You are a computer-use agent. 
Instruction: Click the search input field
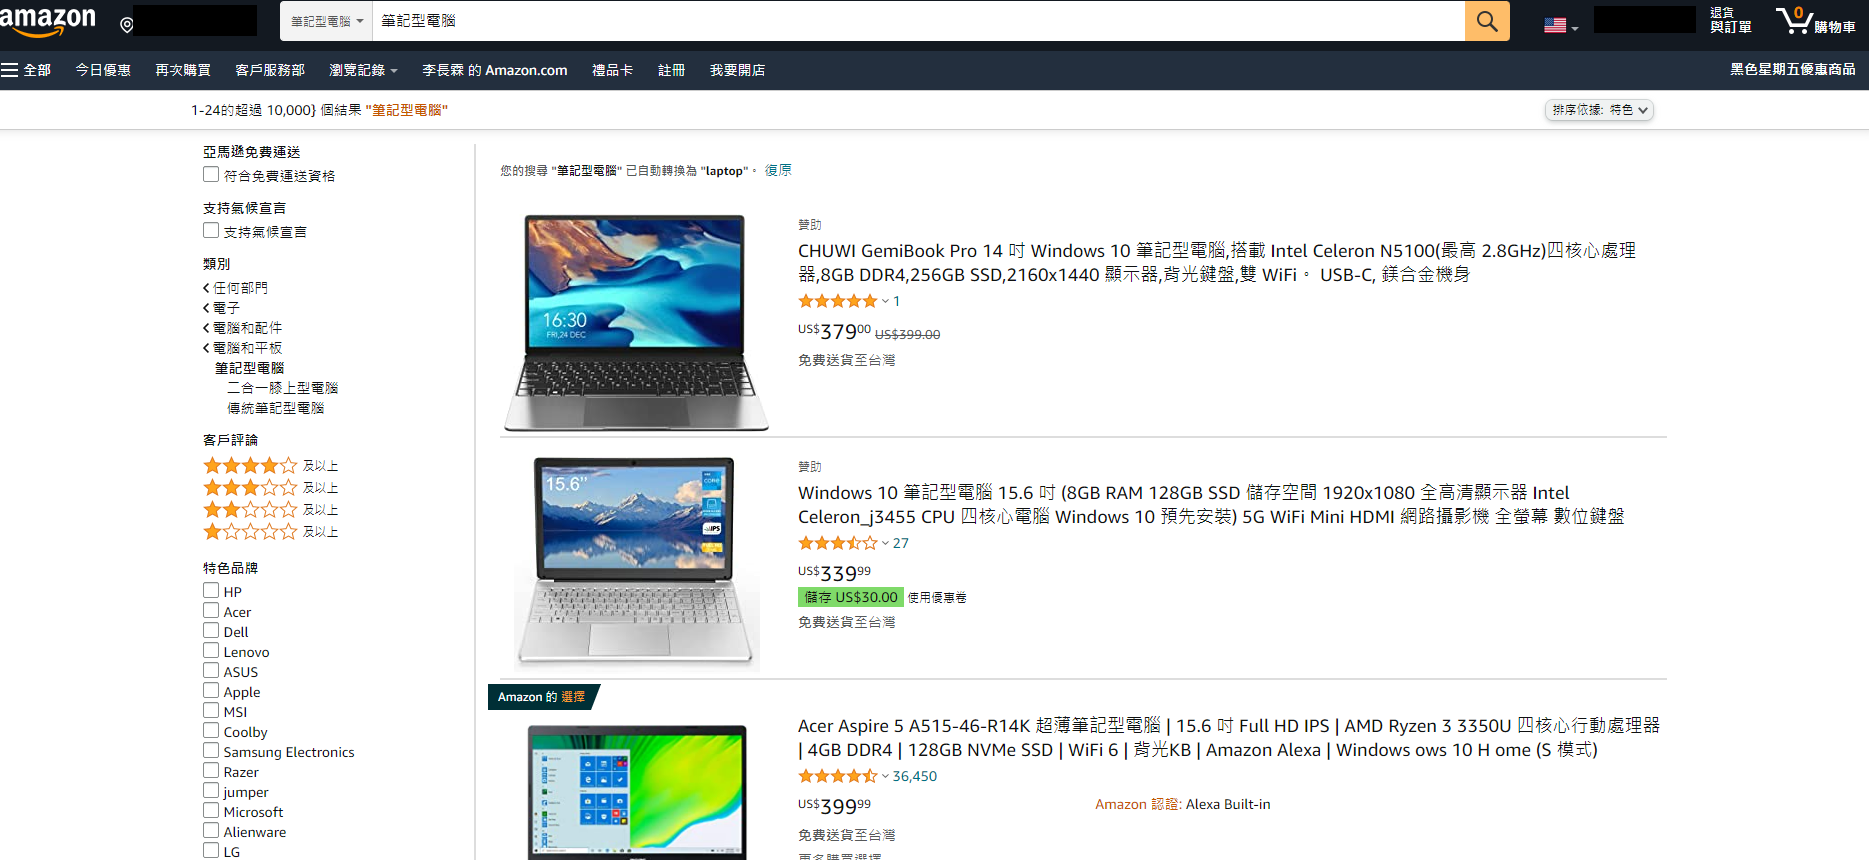[918, 21]
